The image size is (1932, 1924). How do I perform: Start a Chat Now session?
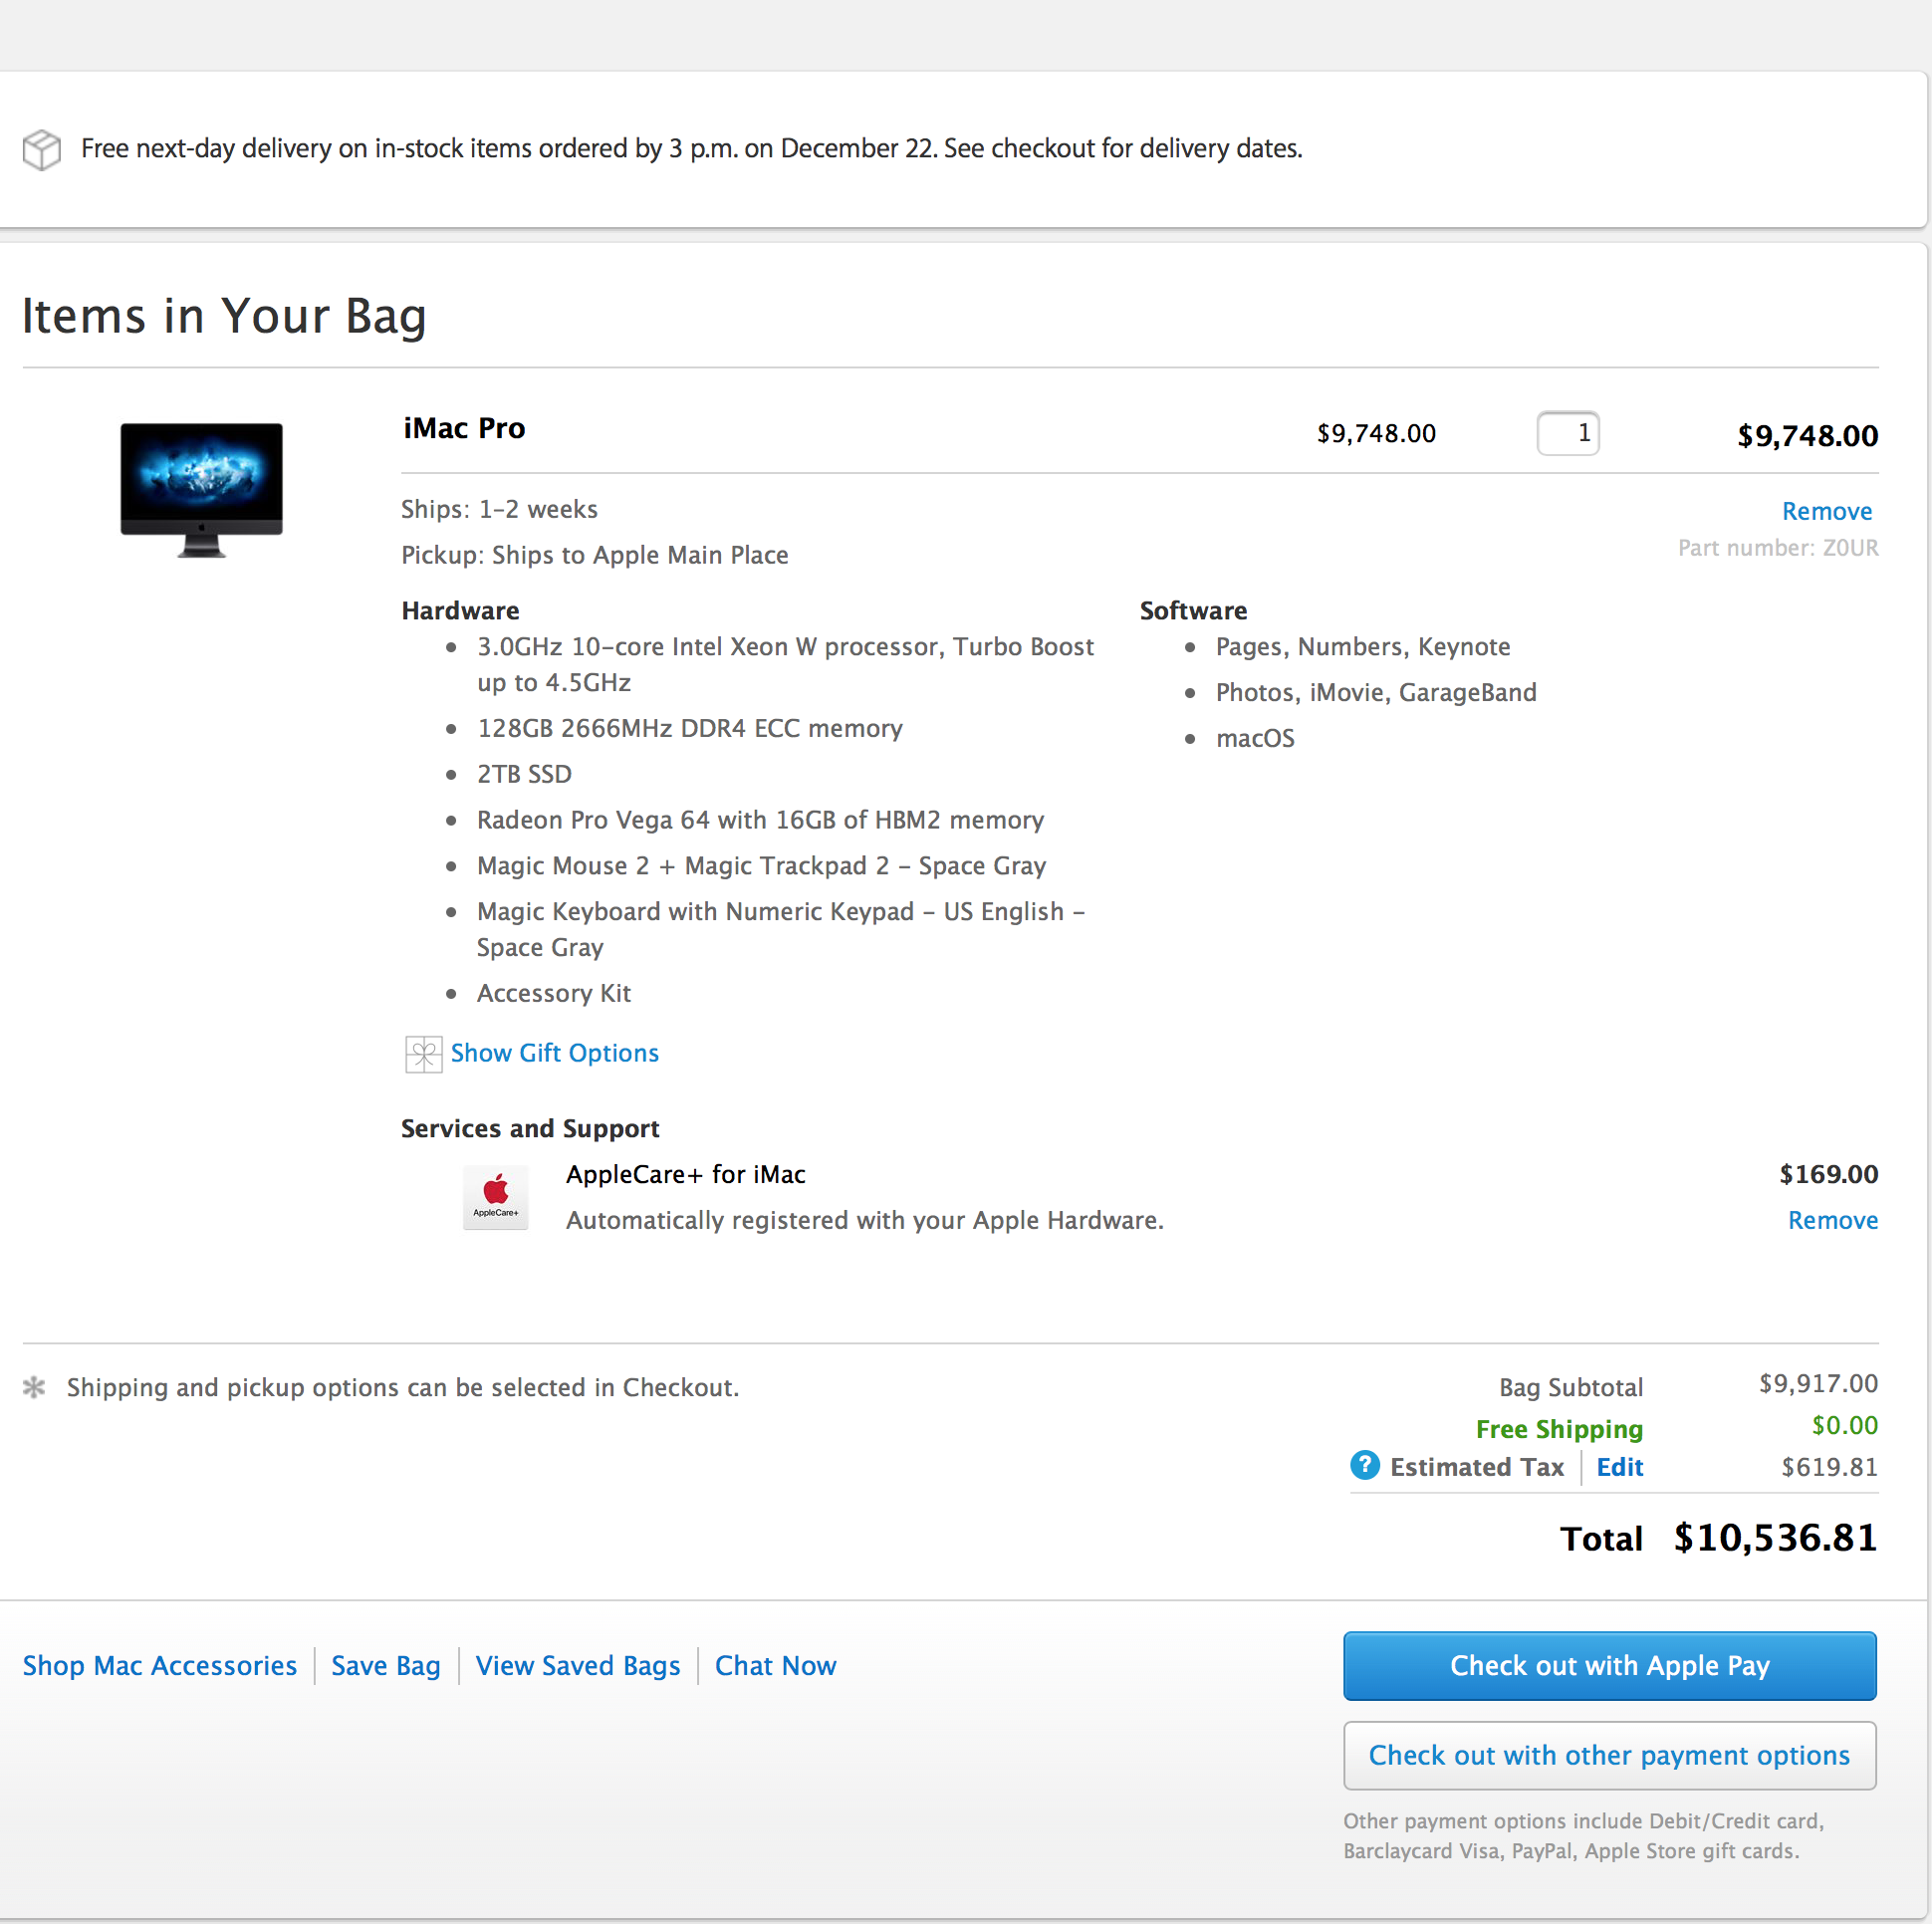775,1665
